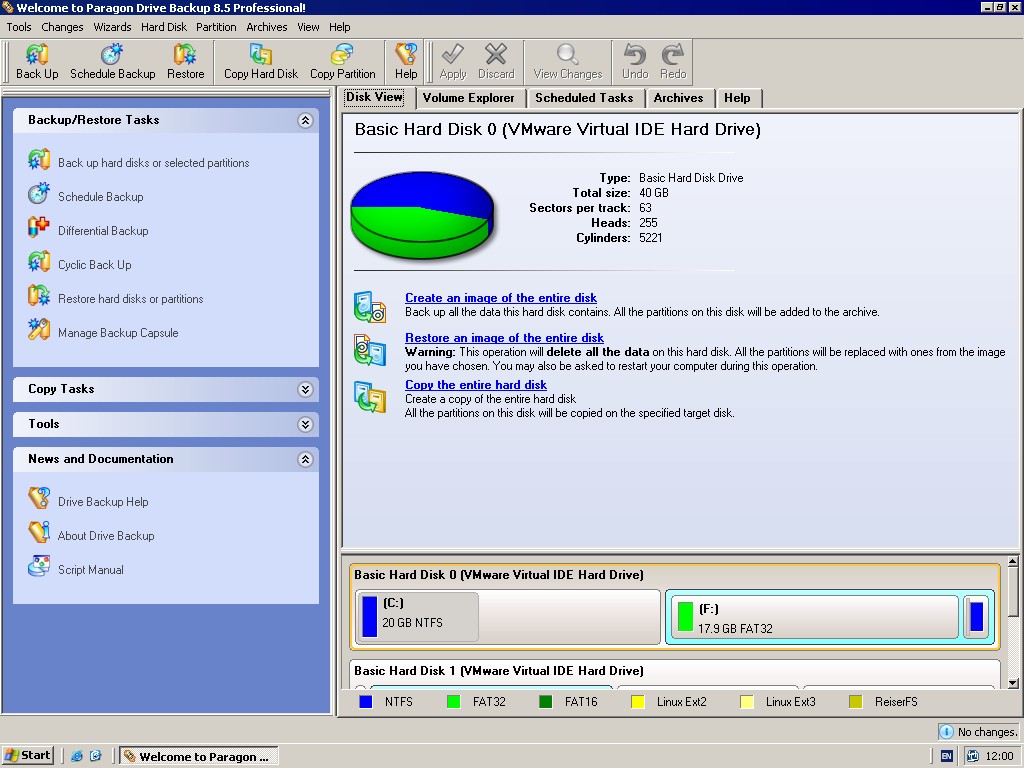The height and width of the screenshot is (768, 1024).
Task: Choose Differential Backup in the sidebar
Action: coord(103,231)
